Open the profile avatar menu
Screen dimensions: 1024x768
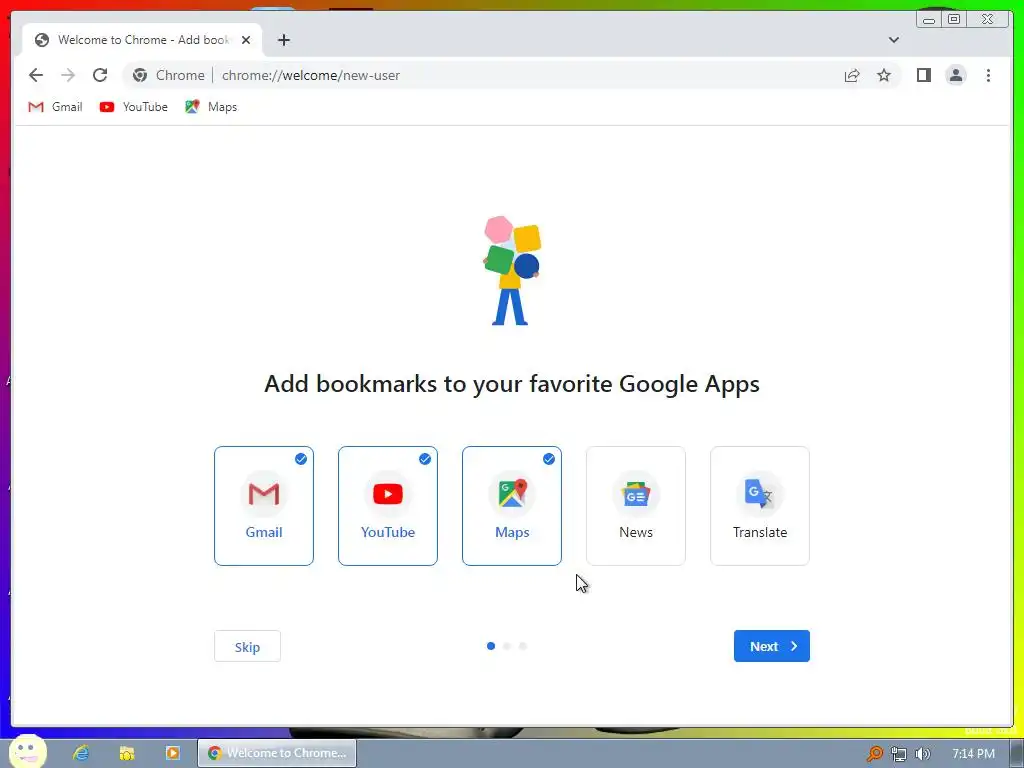[x=955, y=75]
